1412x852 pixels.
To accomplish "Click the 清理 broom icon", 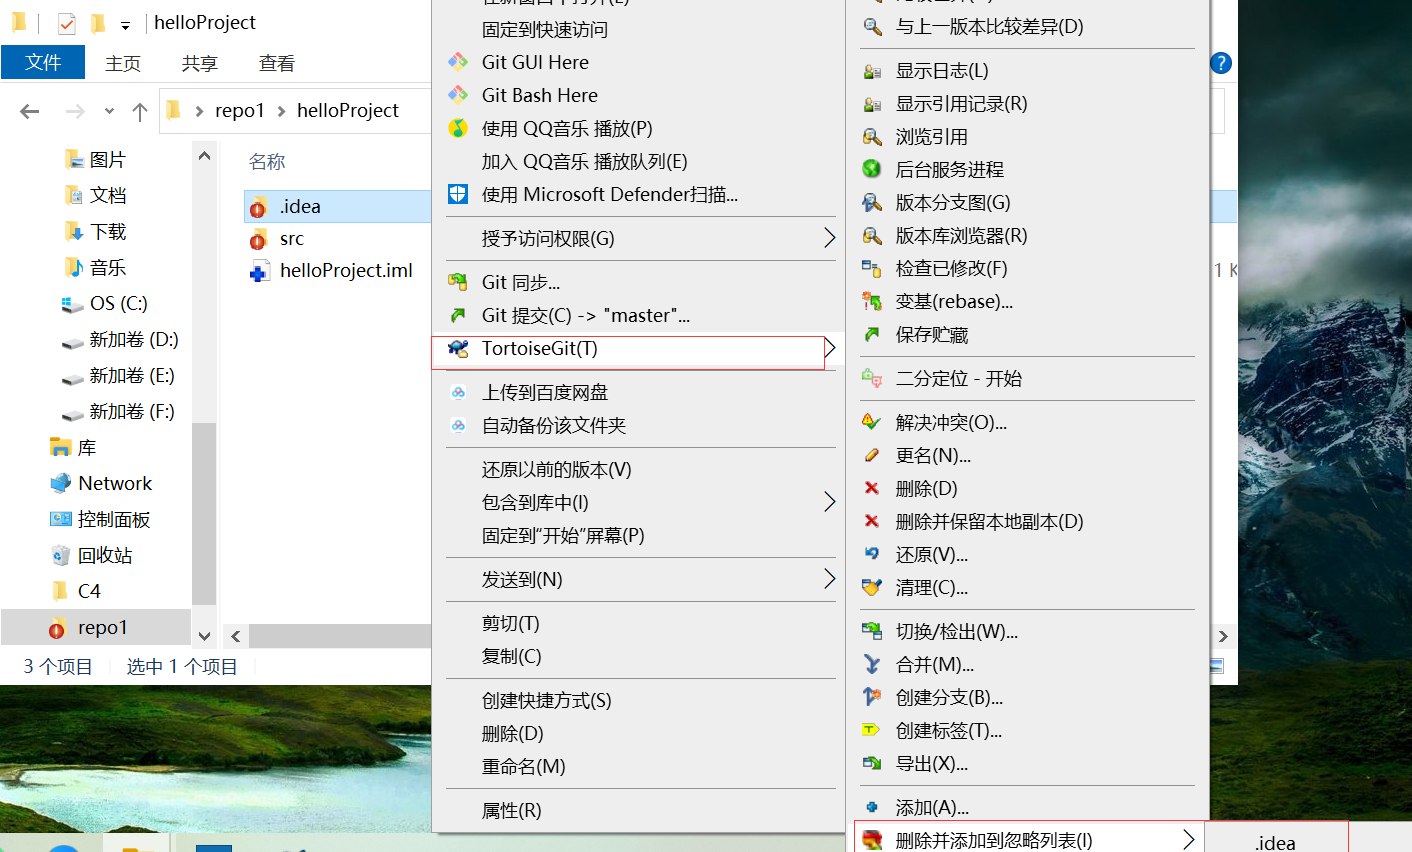I will (872, 587).
